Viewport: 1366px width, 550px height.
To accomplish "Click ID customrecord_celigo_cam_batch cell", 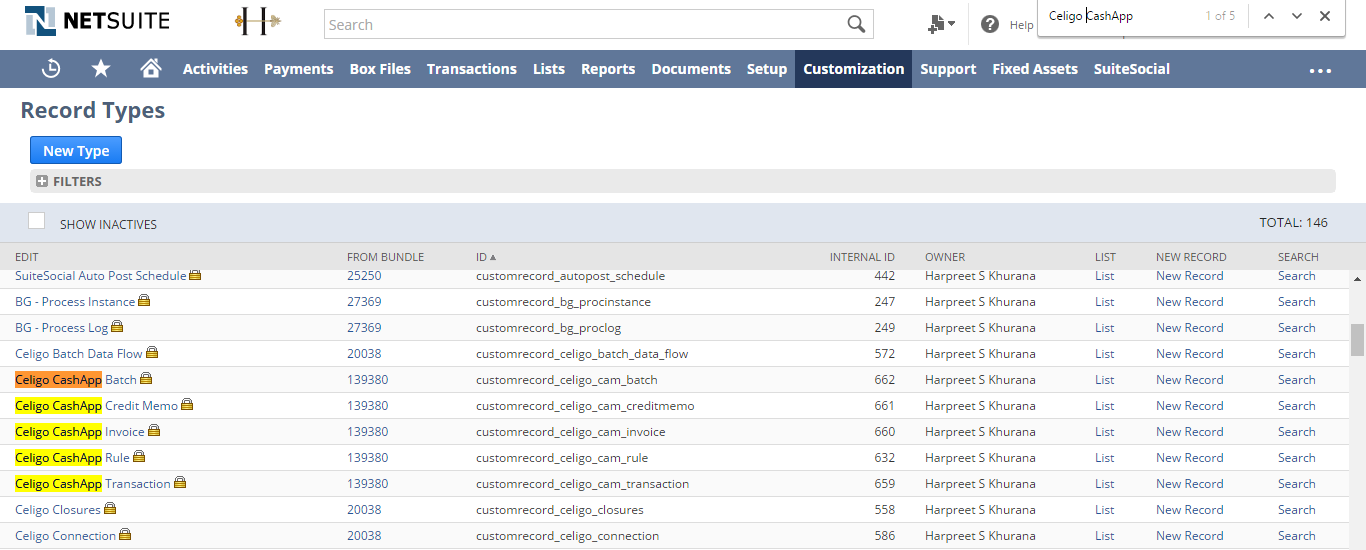I will (566, 380).
